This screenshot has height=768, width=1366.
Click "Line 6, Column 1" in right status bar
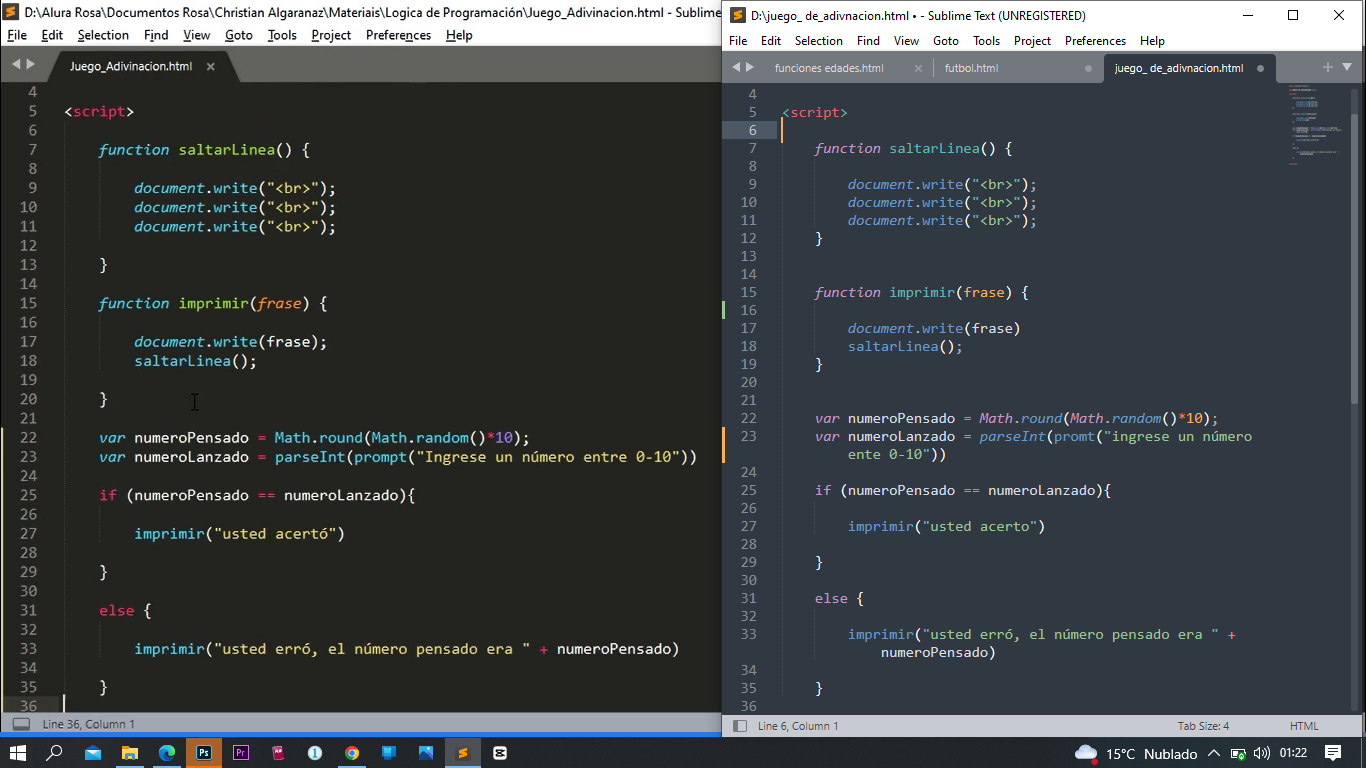[798, 726]
